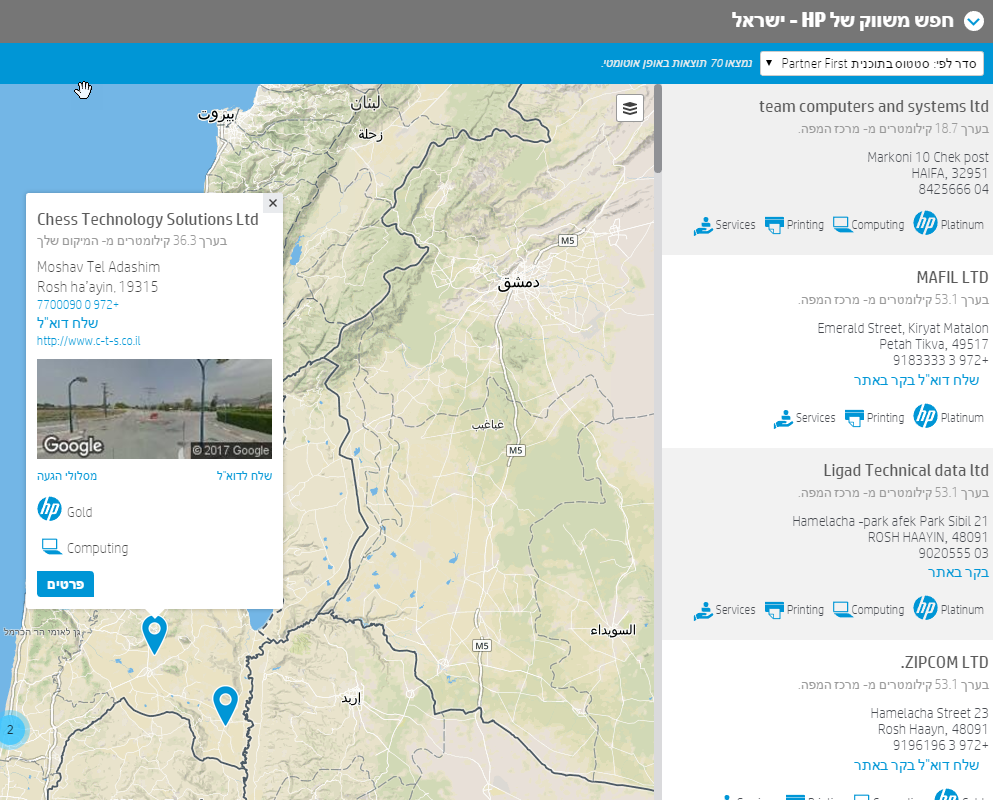
Task: Click the Damascus city label on map
Action: pos(519,282)
